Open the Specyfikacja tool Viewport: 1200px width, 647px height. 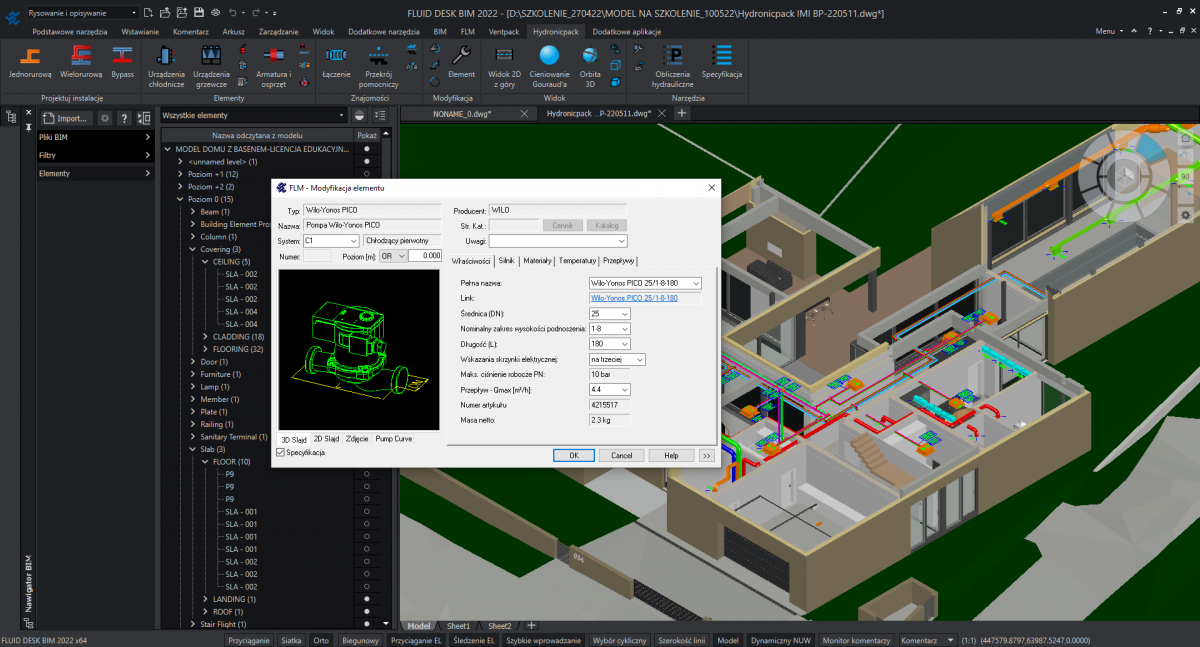coord(722,60)
